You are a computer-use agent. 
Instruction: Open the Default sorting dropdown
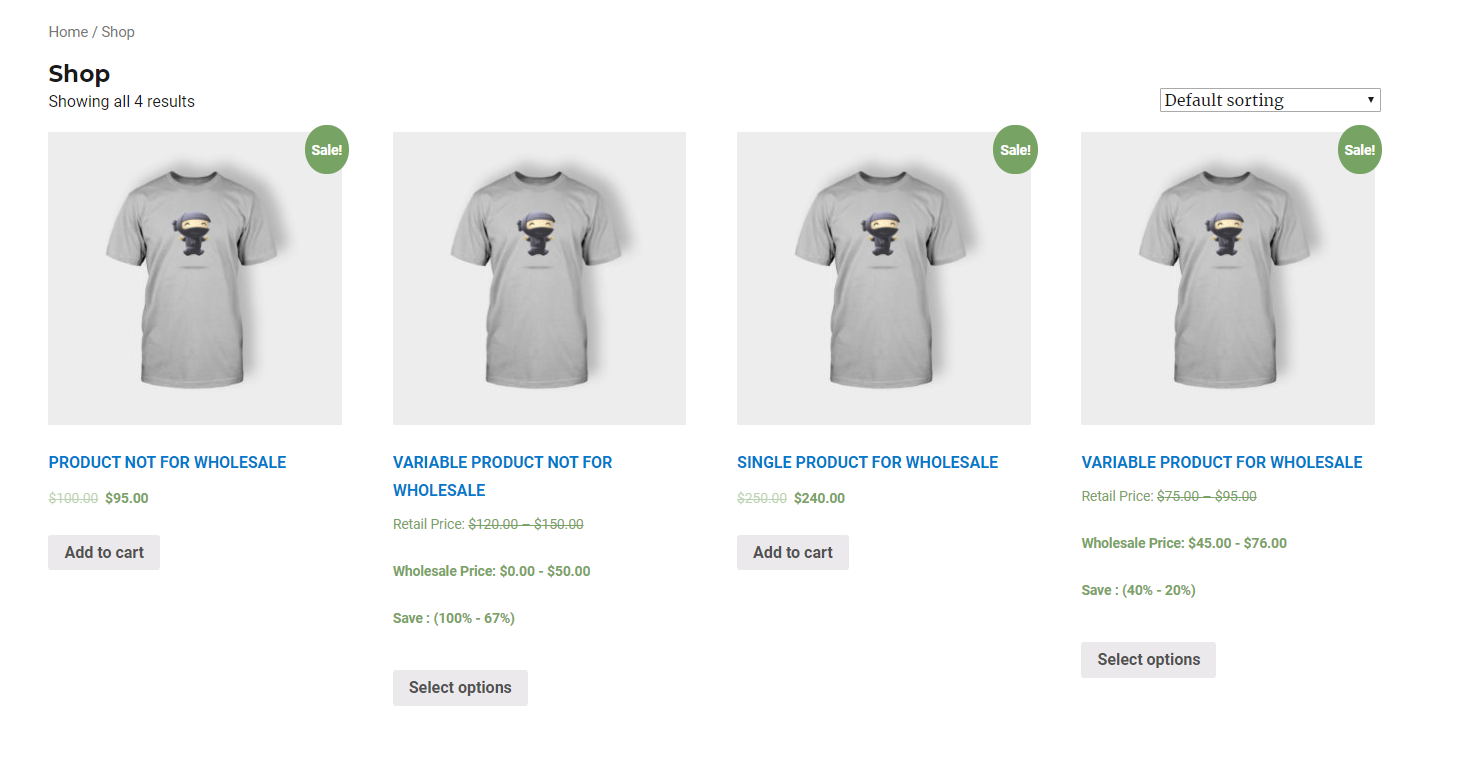click(1270, 100)
